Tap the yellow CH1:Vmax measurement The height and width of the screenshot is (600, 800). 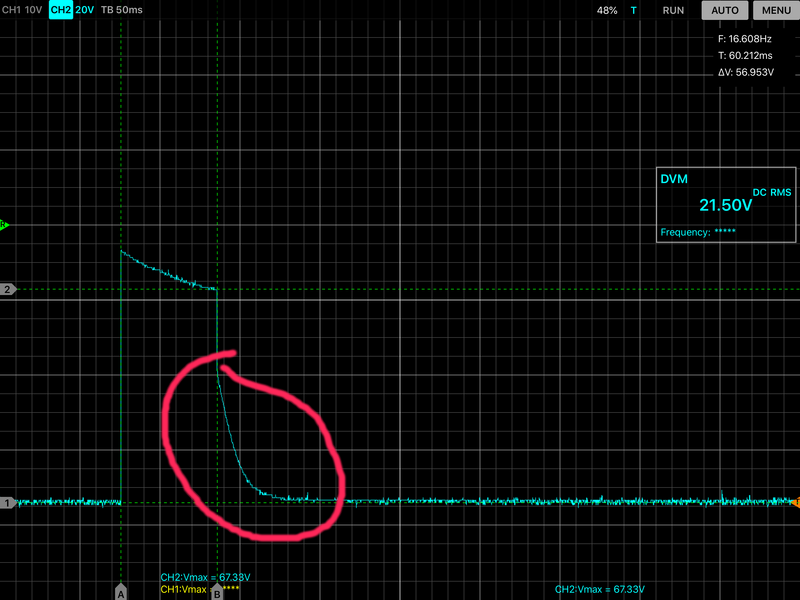pyautogui.click(x=199, y=589)
